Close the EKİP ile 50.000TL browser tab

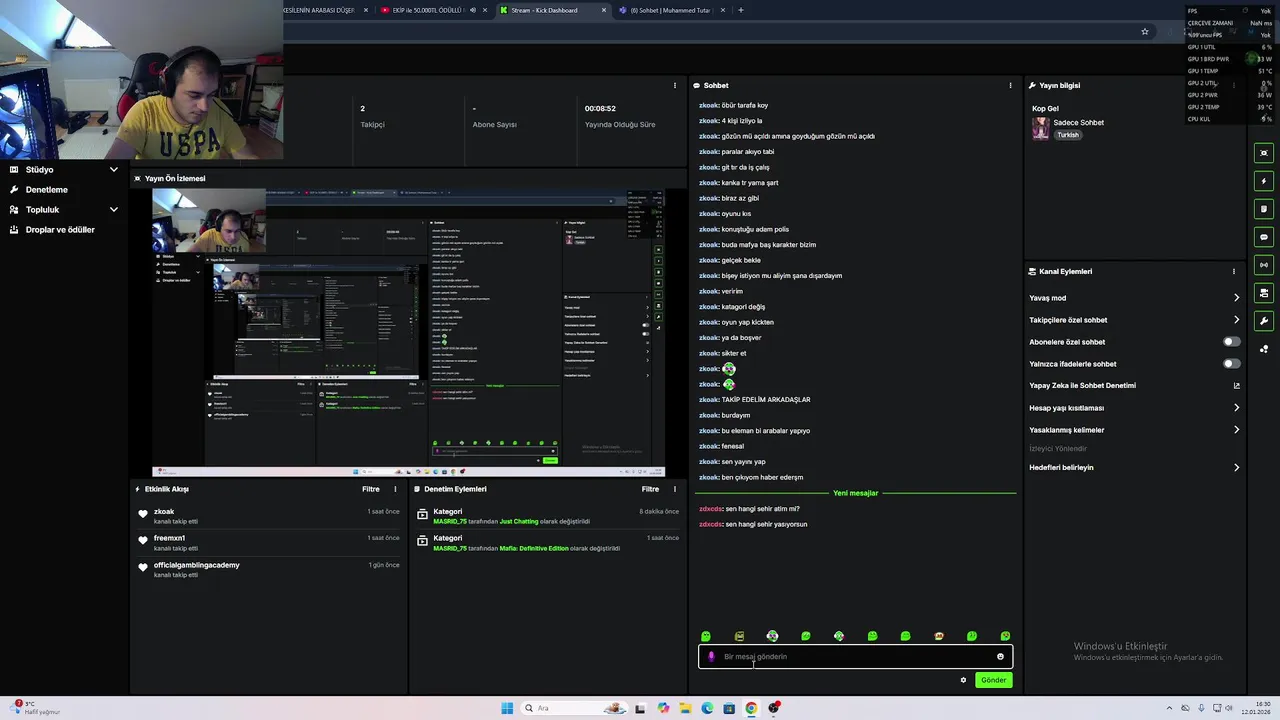pyautogui.click(x=485, y=10)
